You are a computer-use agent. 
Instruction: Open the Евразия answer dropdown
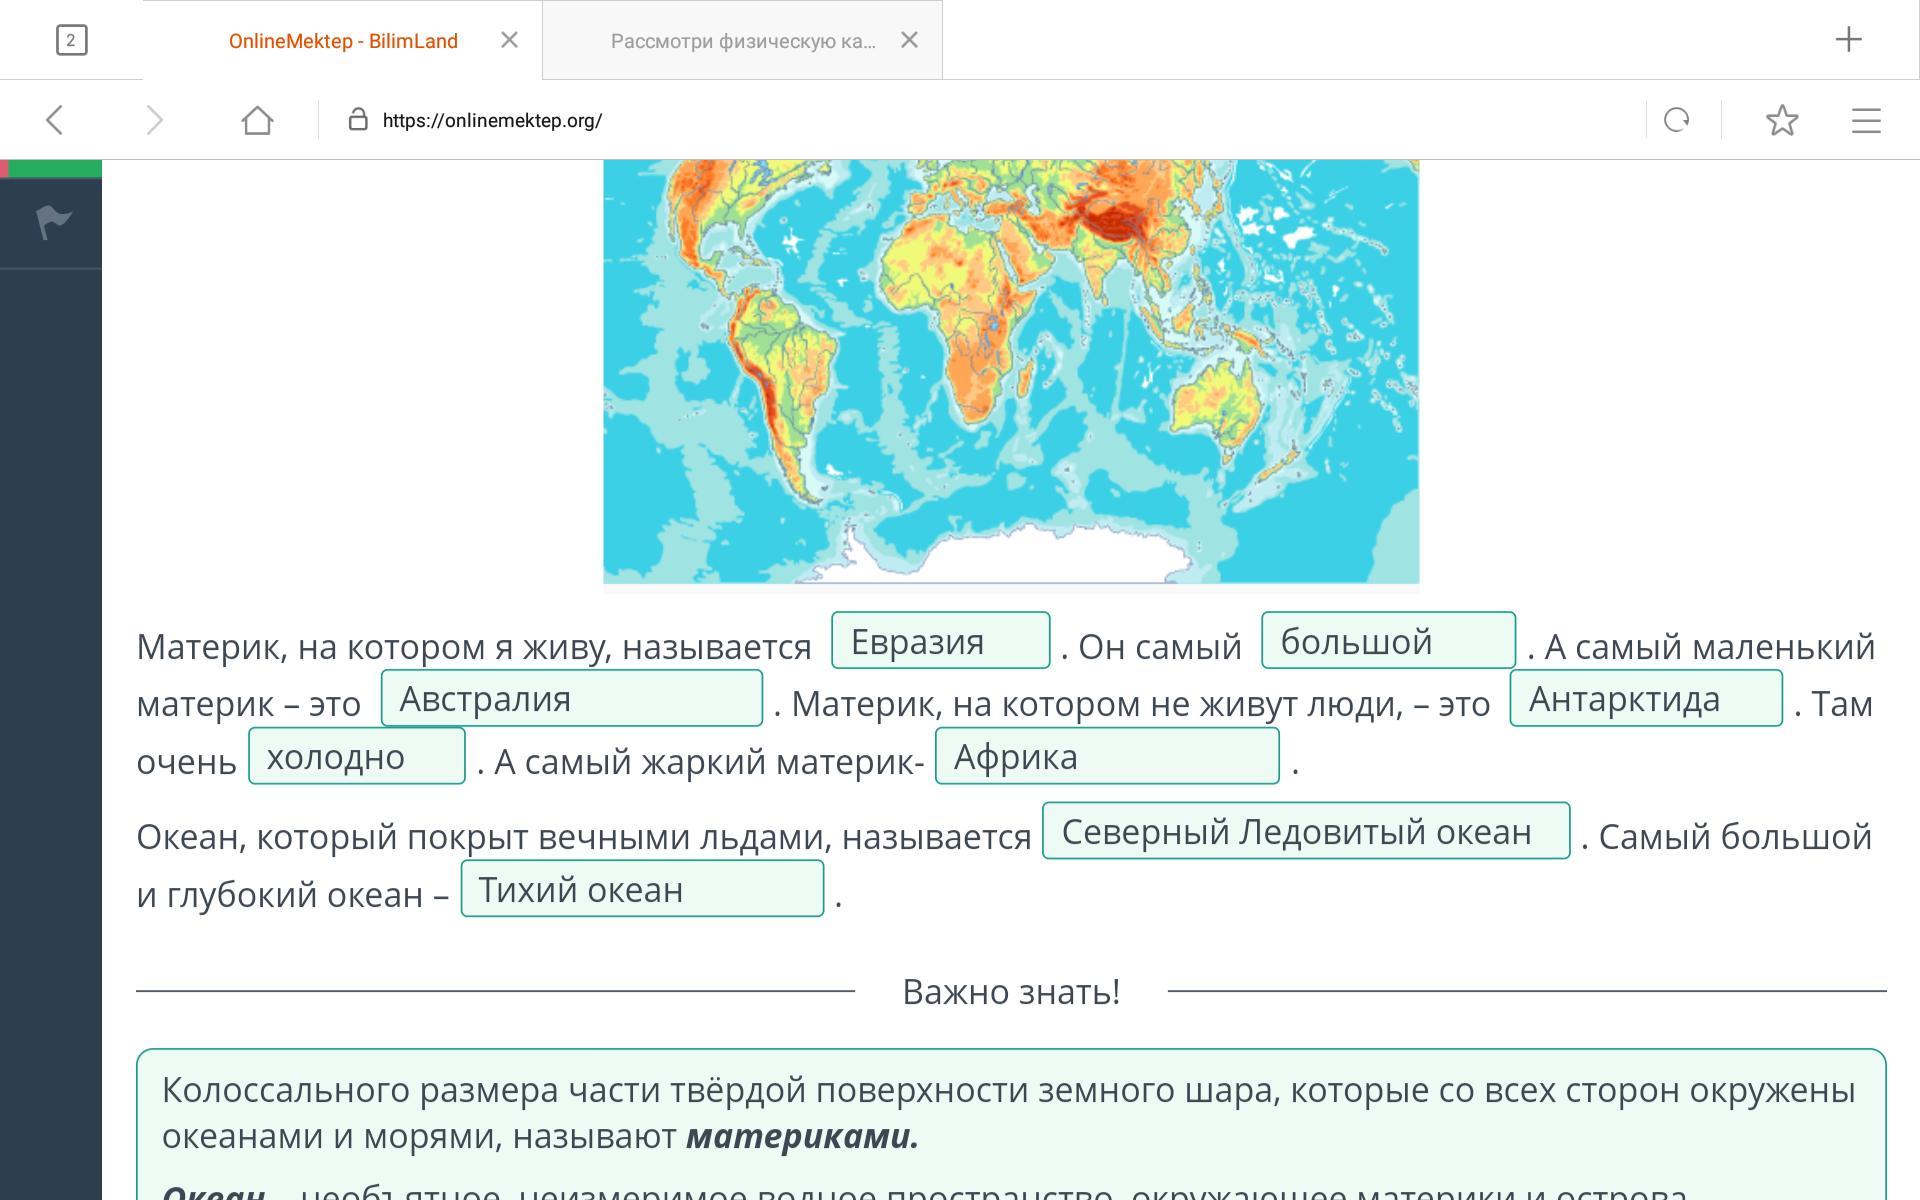pyautogui.click(x=940, y=641)
